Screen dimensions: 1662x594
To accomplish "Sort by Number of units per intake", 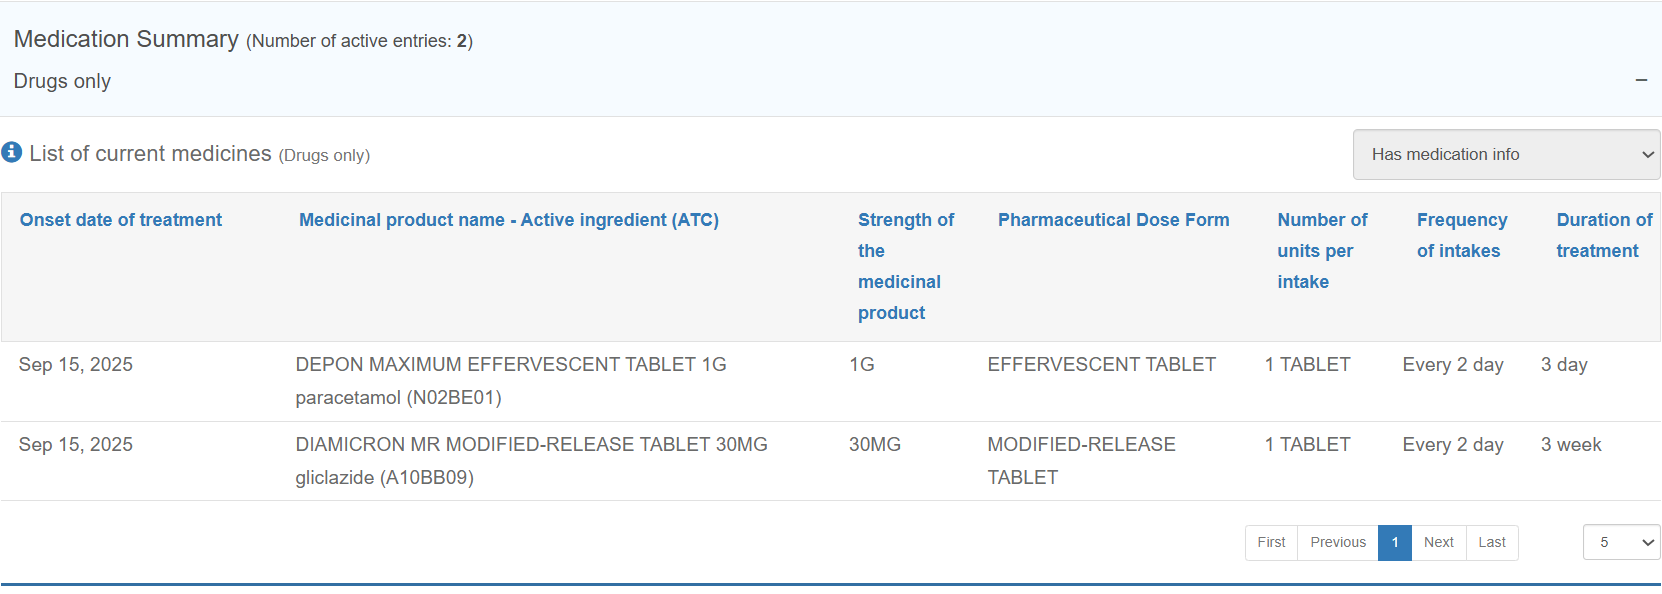I will 1321,251.
